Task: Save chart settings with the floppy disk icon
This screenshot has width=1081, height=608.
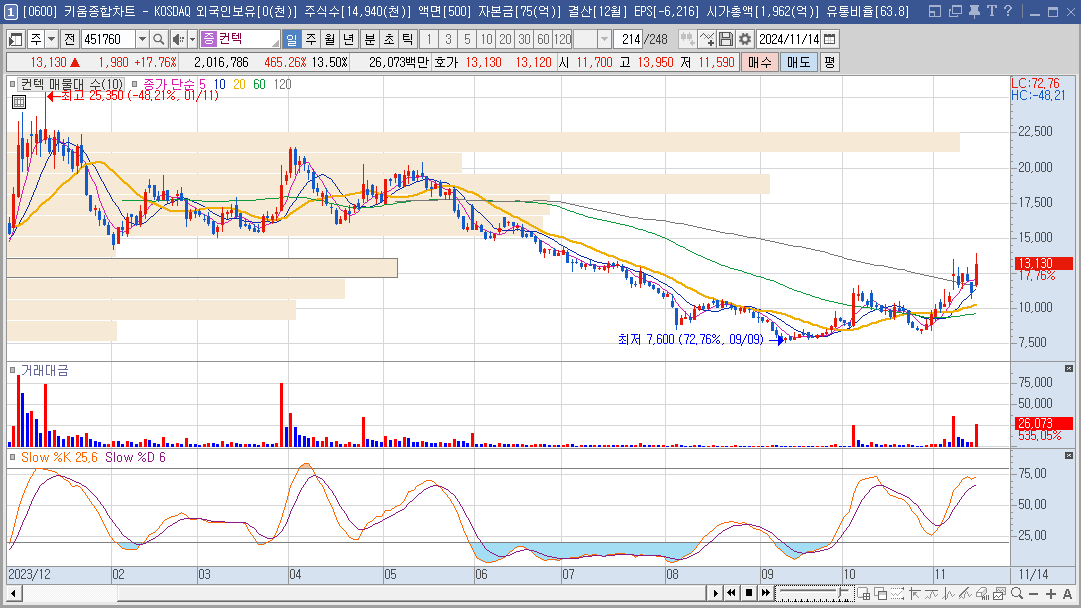Action: pyautogui.click(x=726, y=39)
